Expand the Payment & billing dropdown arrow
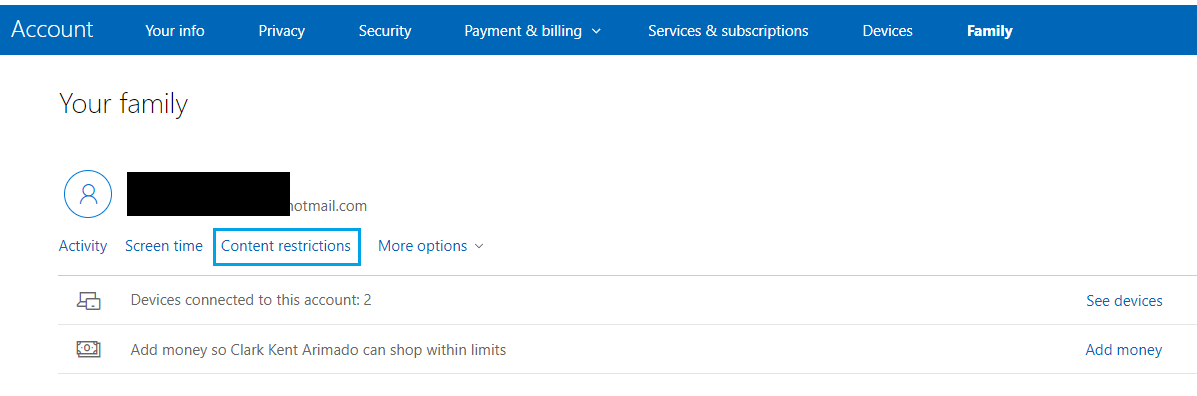This screenshot has height=396, width=1197. pyautogui.click(x=596, y=31)
